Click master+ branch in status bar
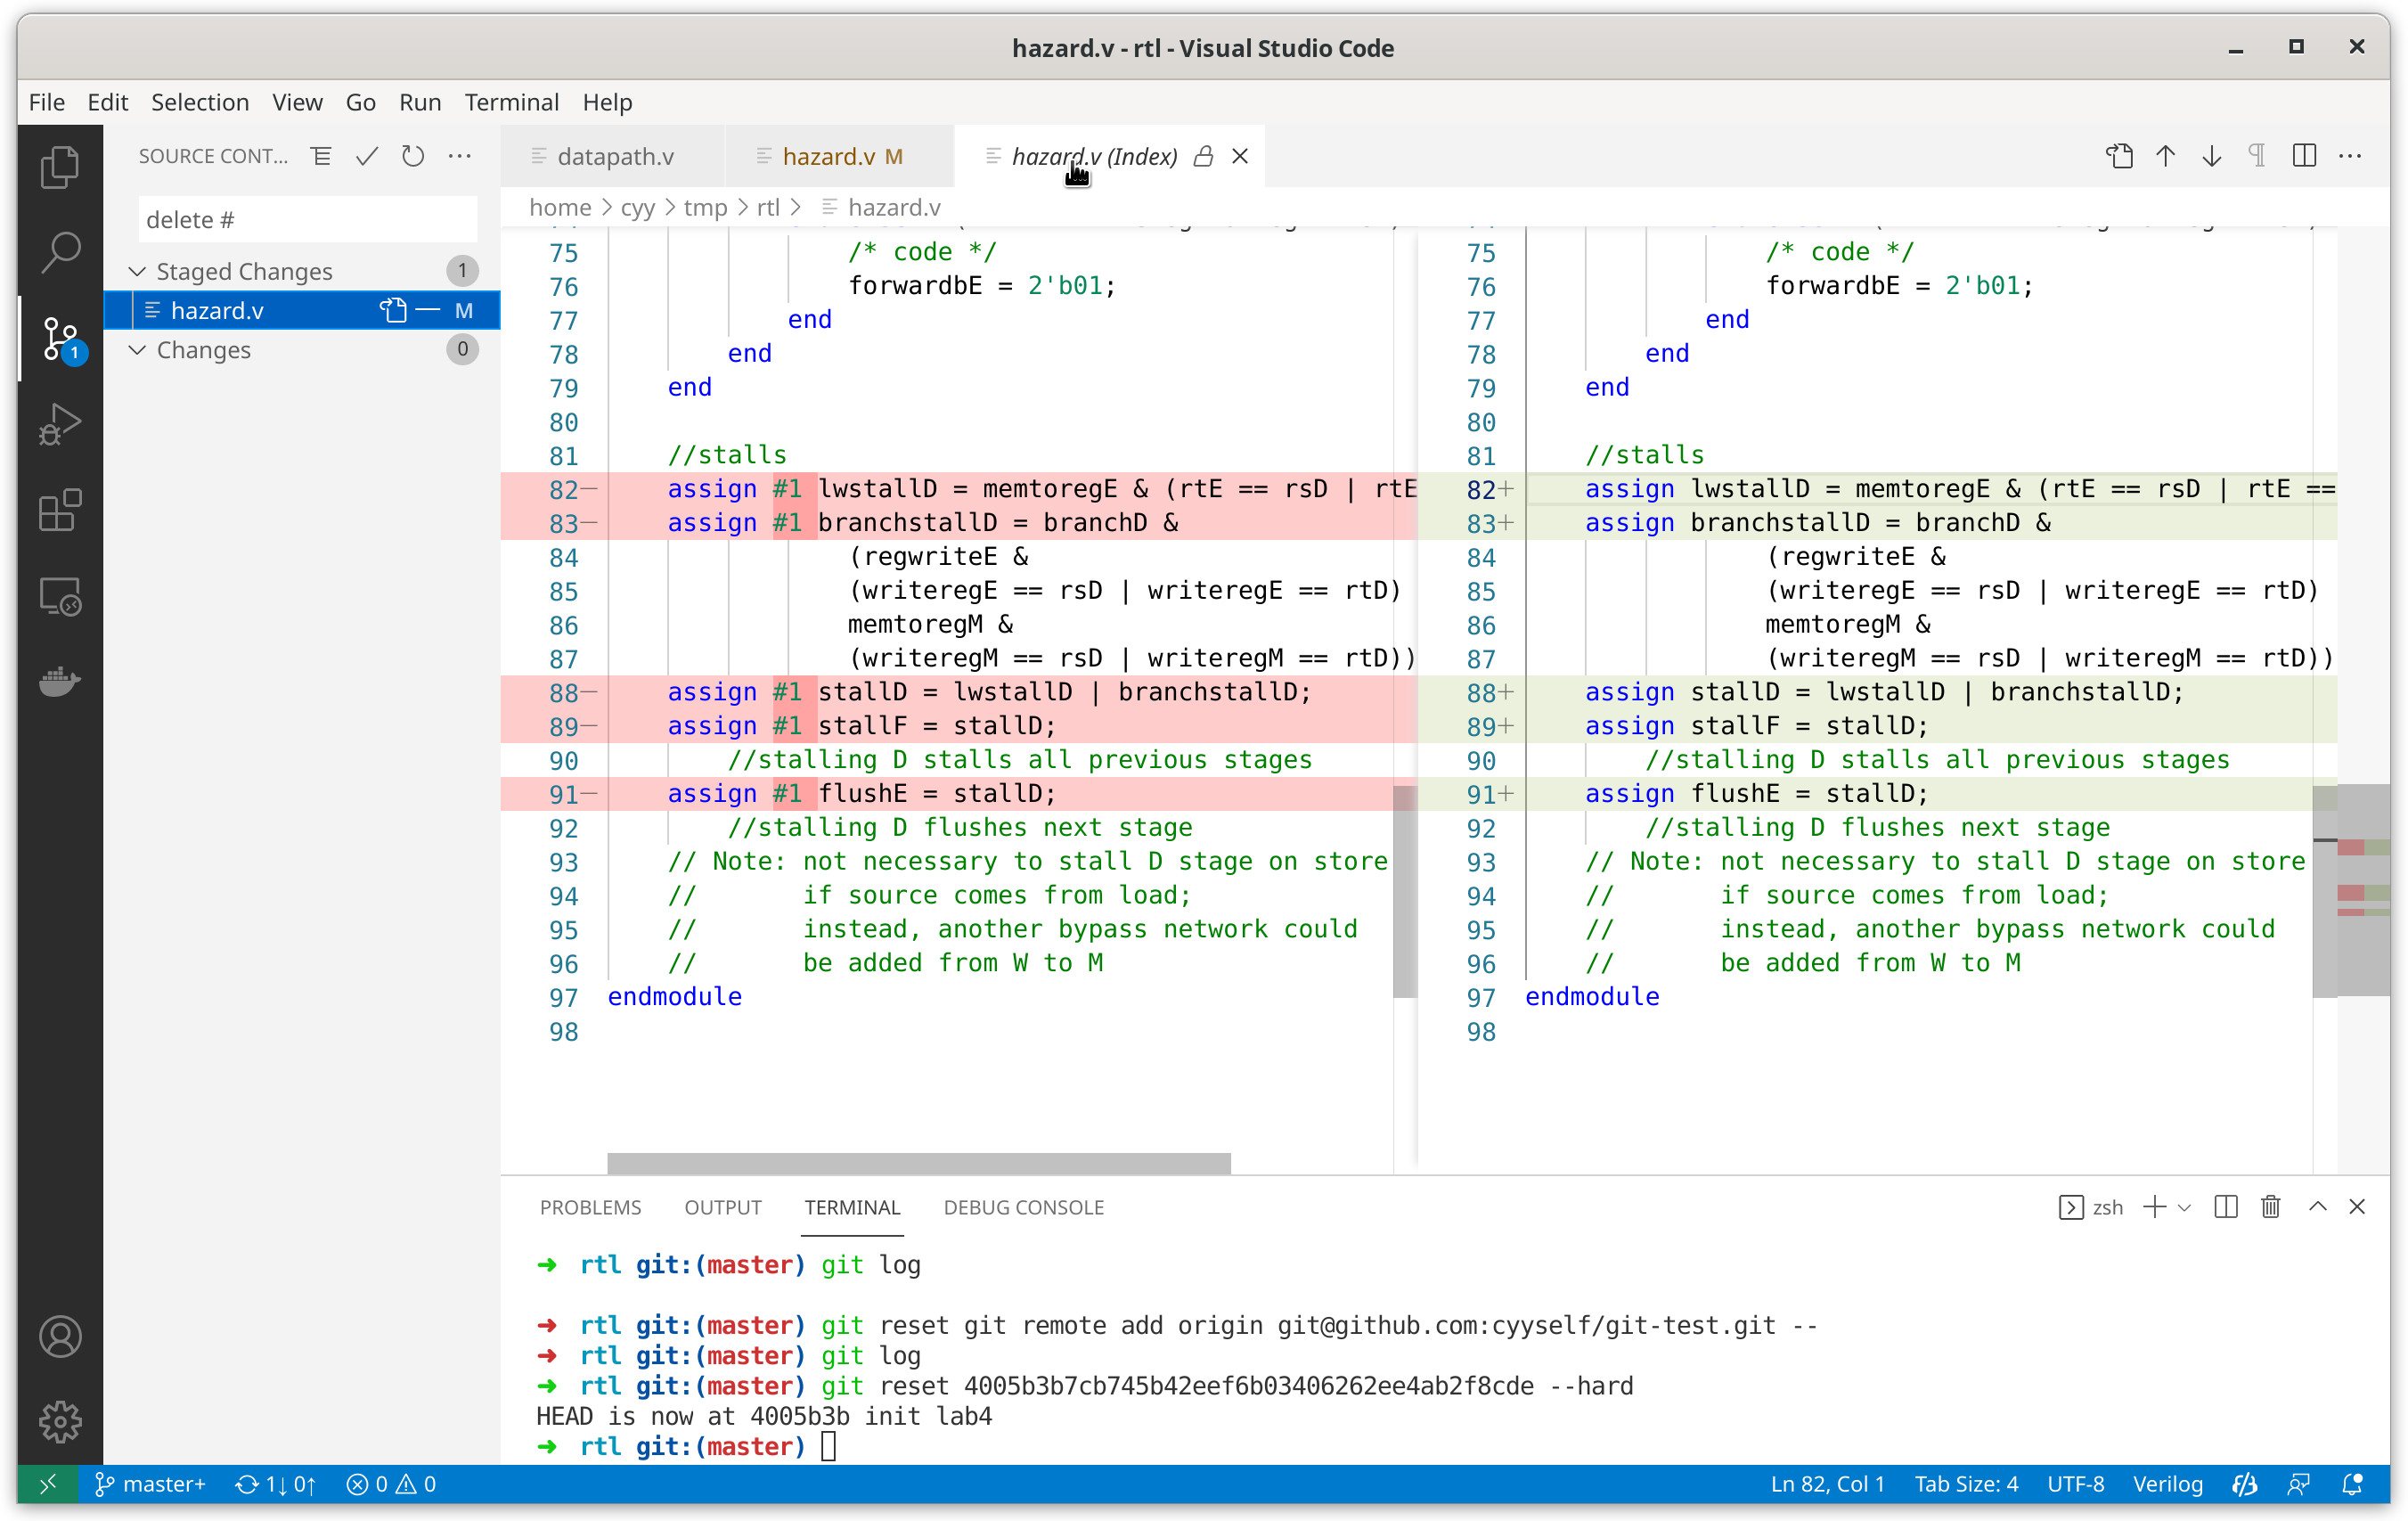The width and height of the screenshot is (2408, 1521). click(150, 1483)
